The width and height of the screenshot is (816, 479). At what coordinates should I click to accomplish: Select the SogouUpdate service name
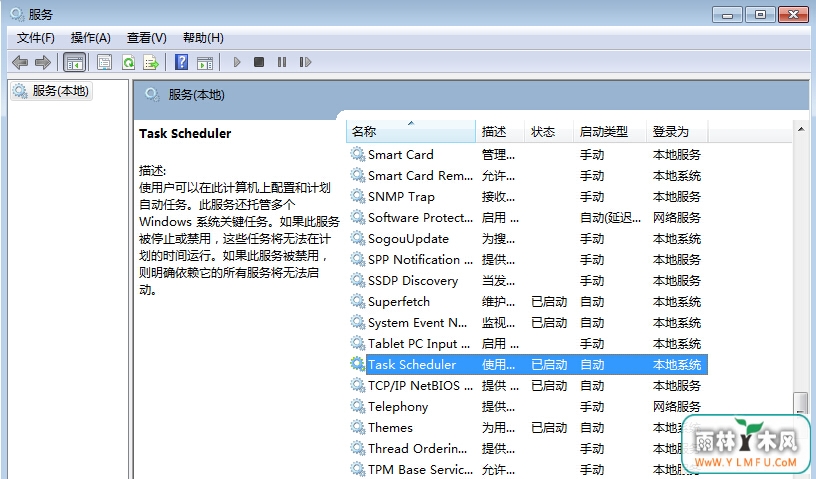(408, 239)
